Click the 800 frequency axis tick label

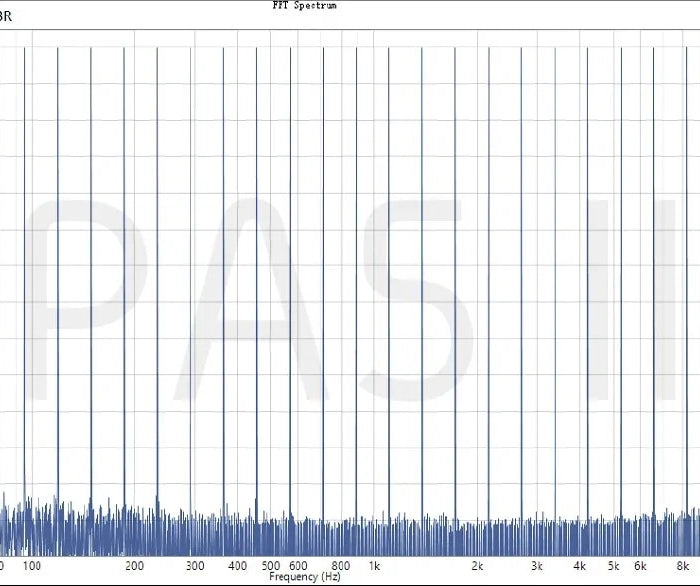(341, 566)
